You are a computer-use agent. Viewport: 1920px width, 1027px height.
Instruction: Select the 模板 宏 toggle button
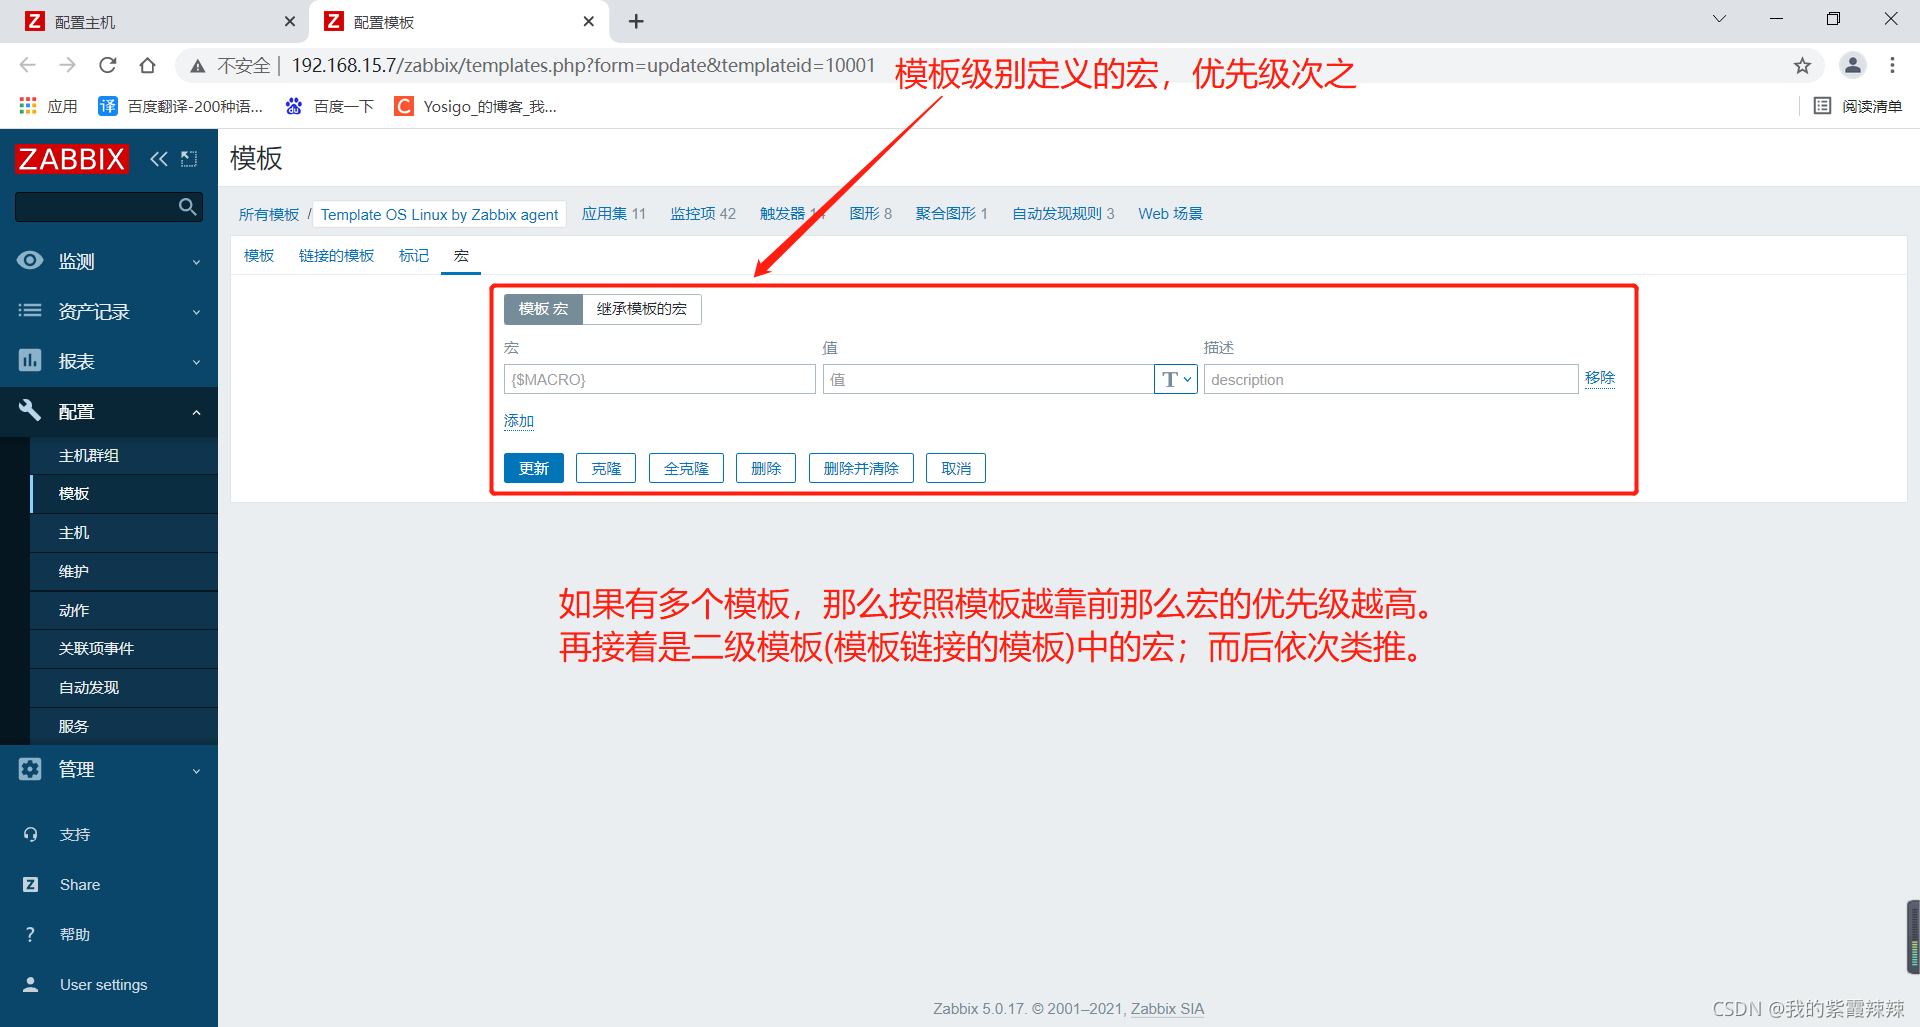click(543, 309)
